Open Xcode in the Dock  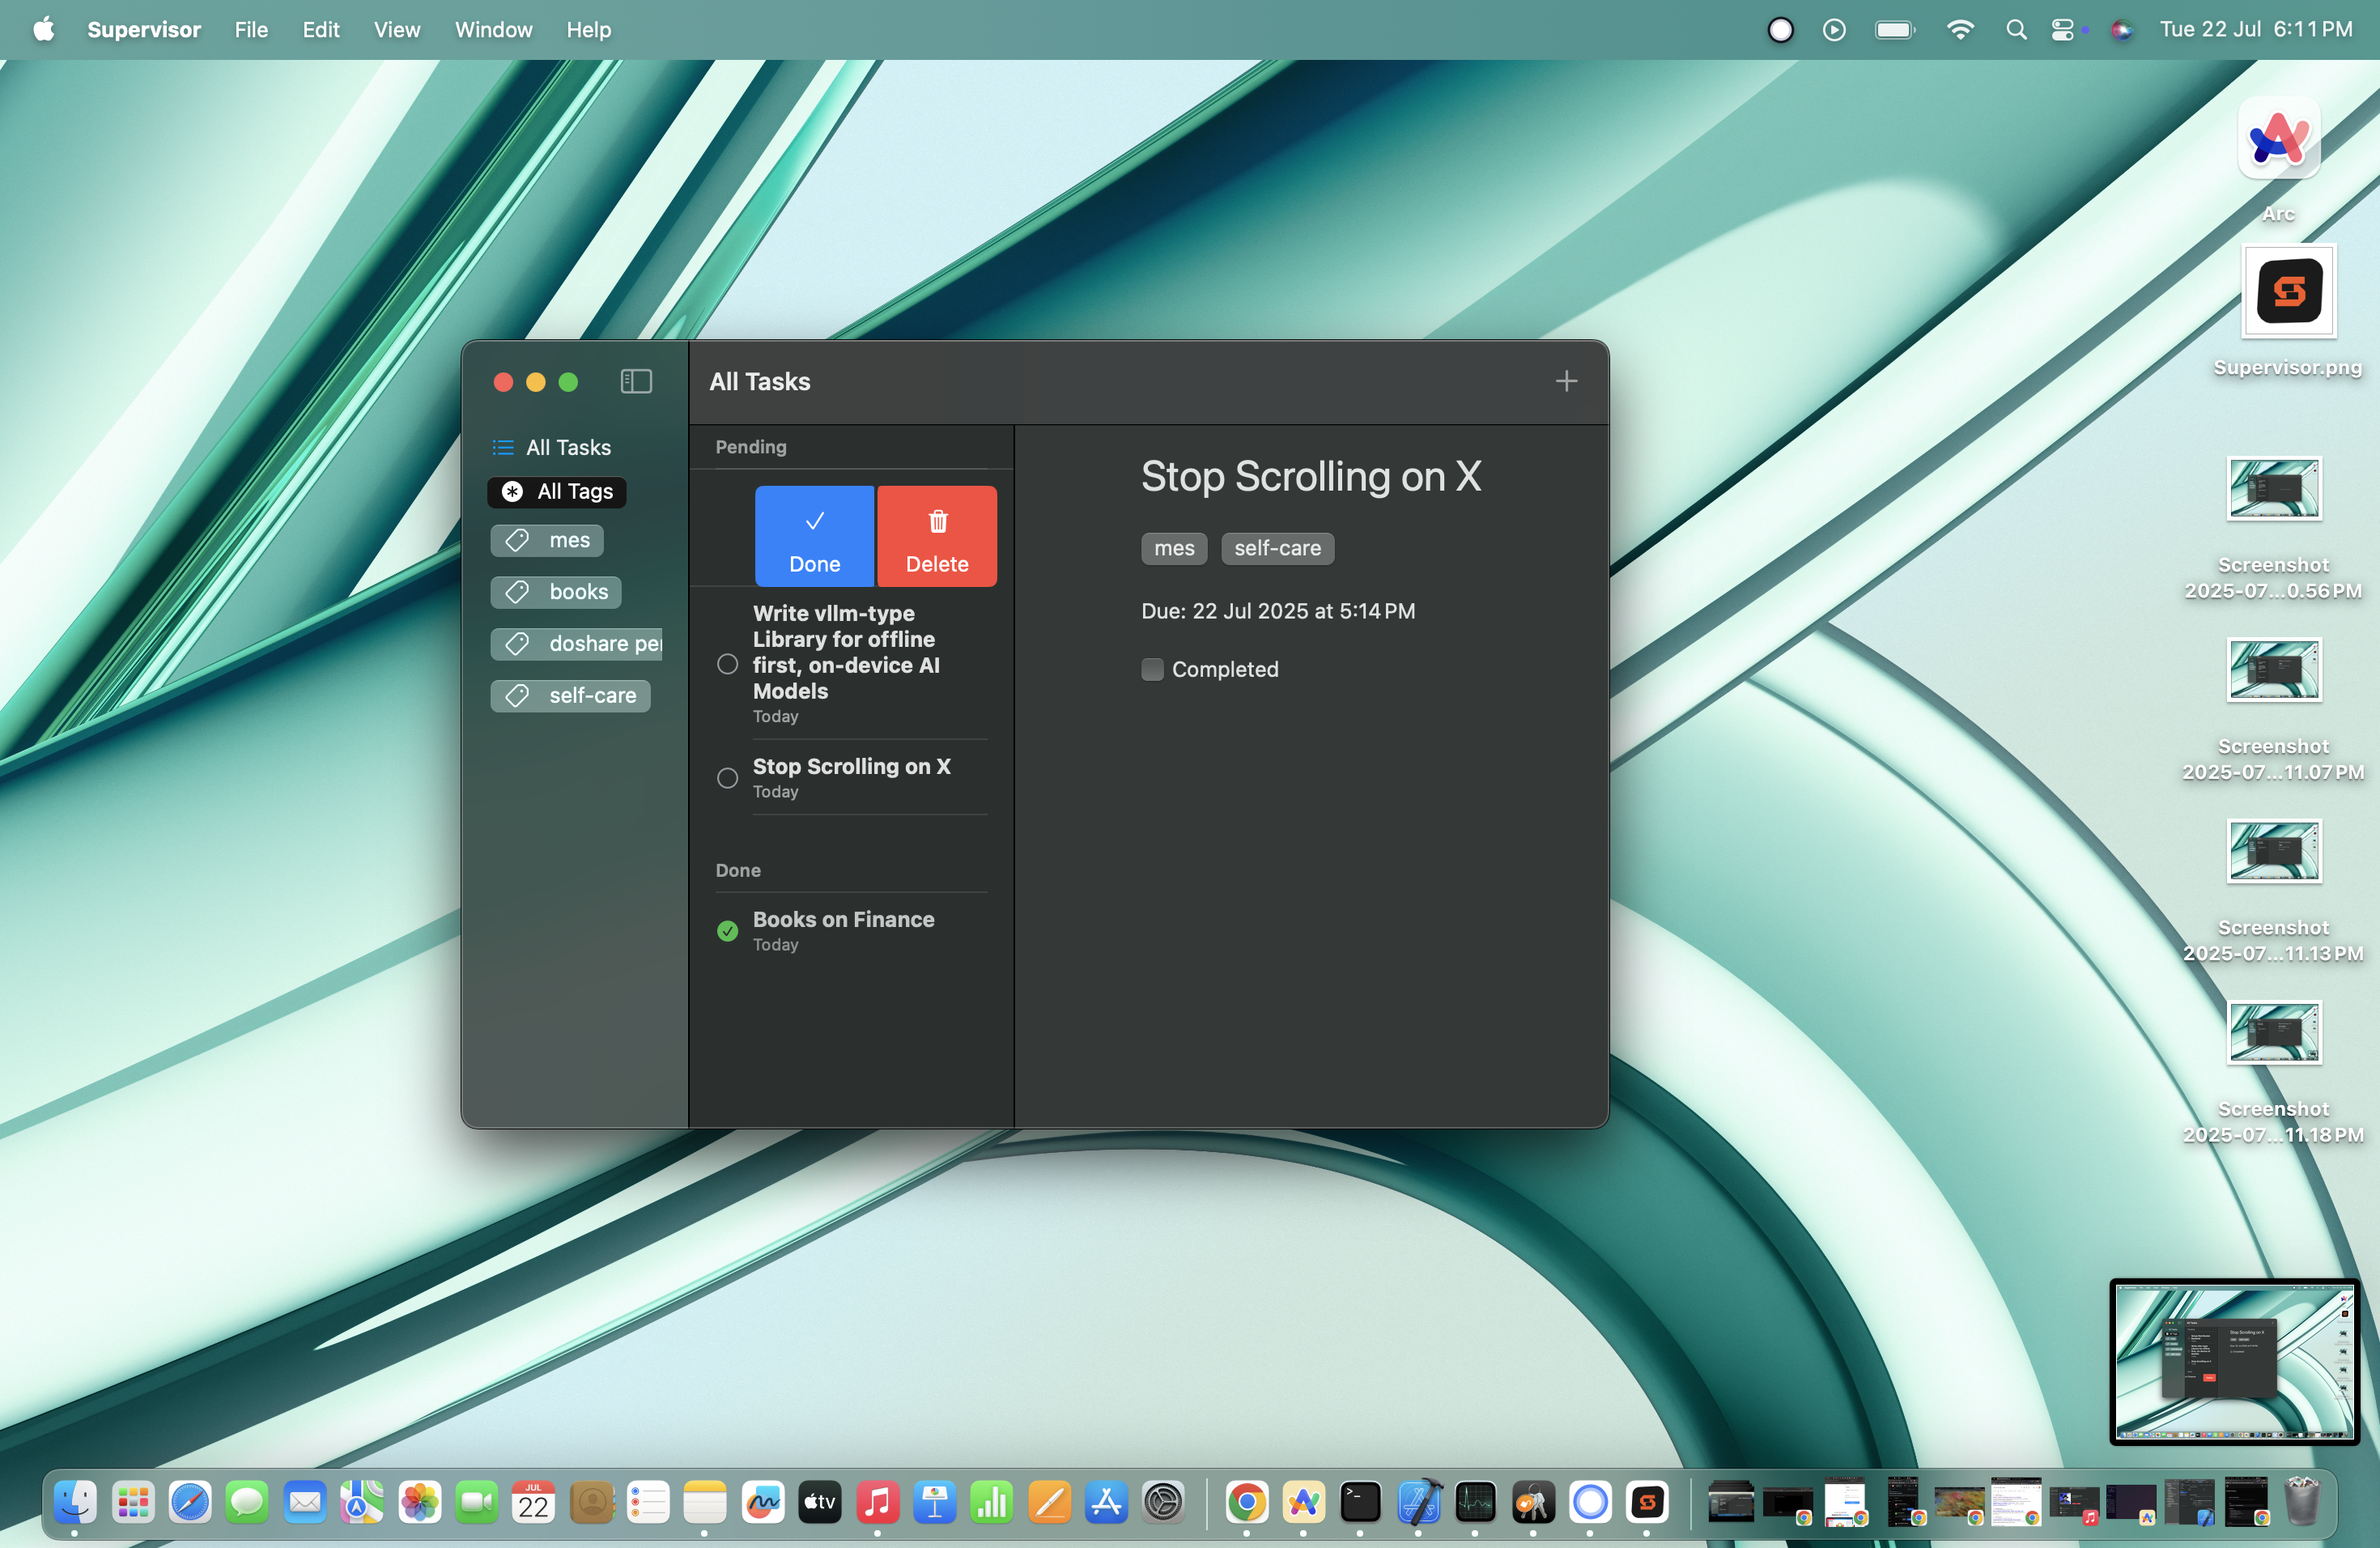coord(1418,1501)
